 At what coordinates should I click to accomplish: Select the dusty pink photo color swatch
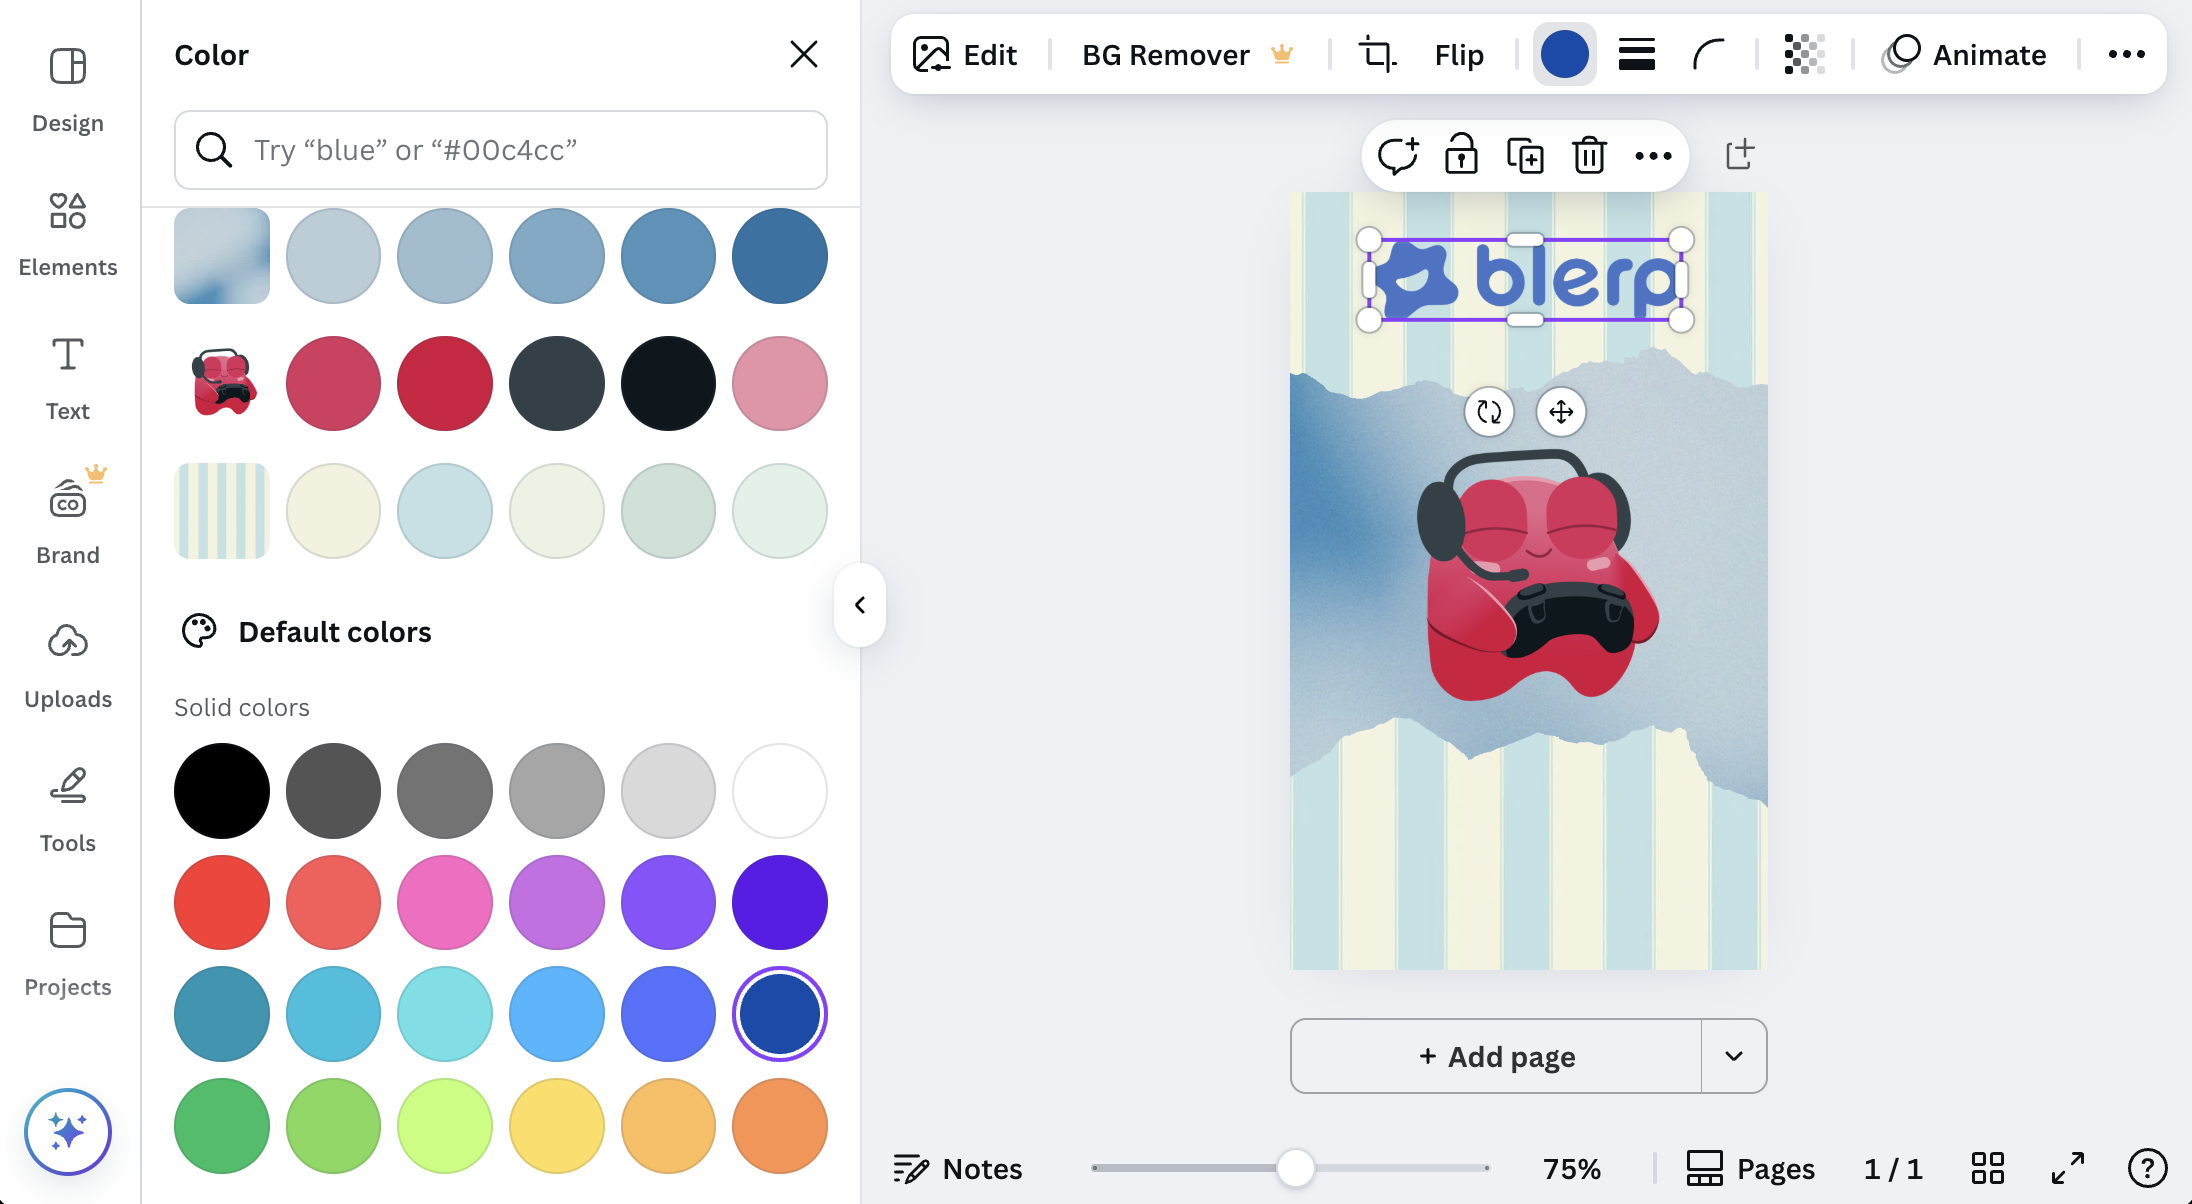point(780,384)
